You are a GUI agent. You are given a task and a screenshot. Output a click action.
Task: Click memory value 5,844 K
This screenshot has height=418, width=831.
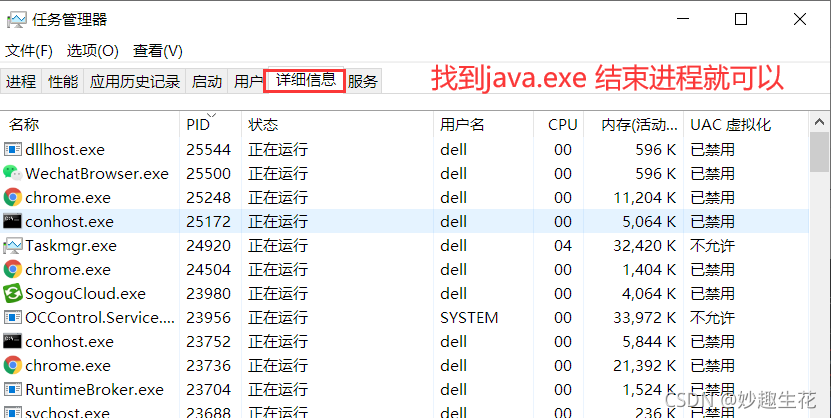(x=649, y=341)
